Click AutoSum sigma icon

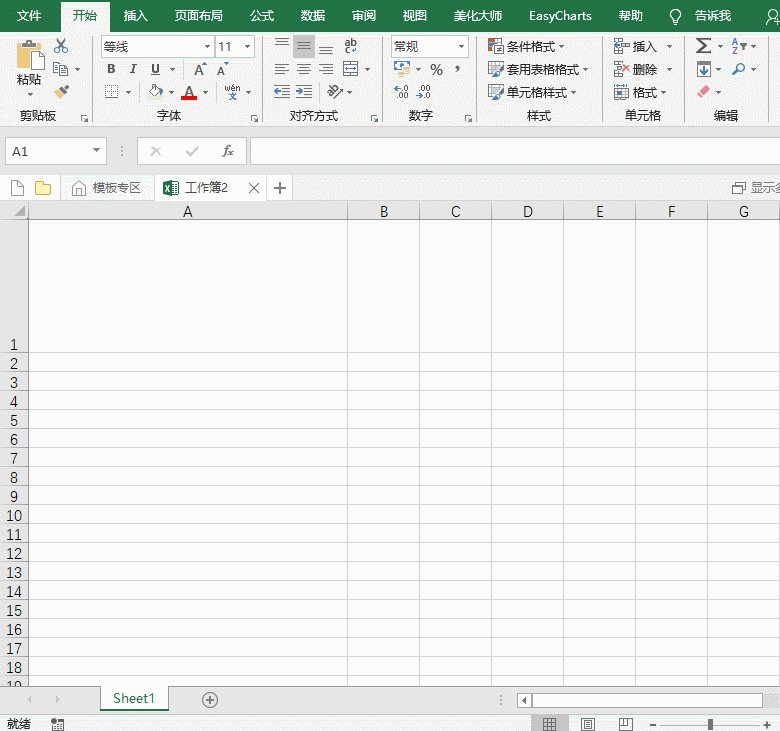703,46
